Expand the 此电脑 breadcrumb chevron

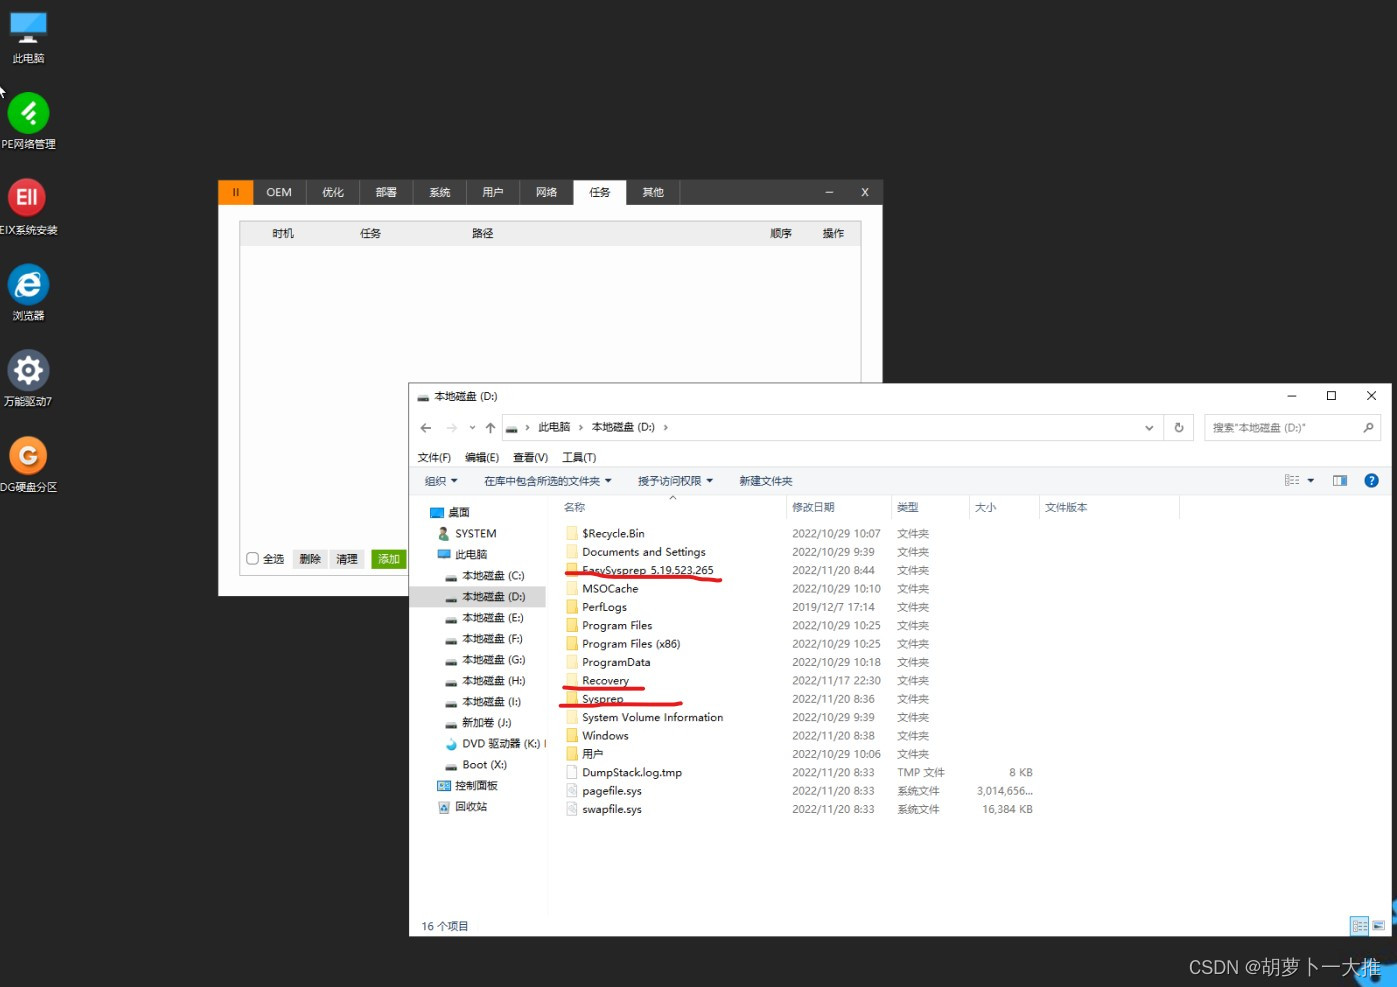click(580, 428)
